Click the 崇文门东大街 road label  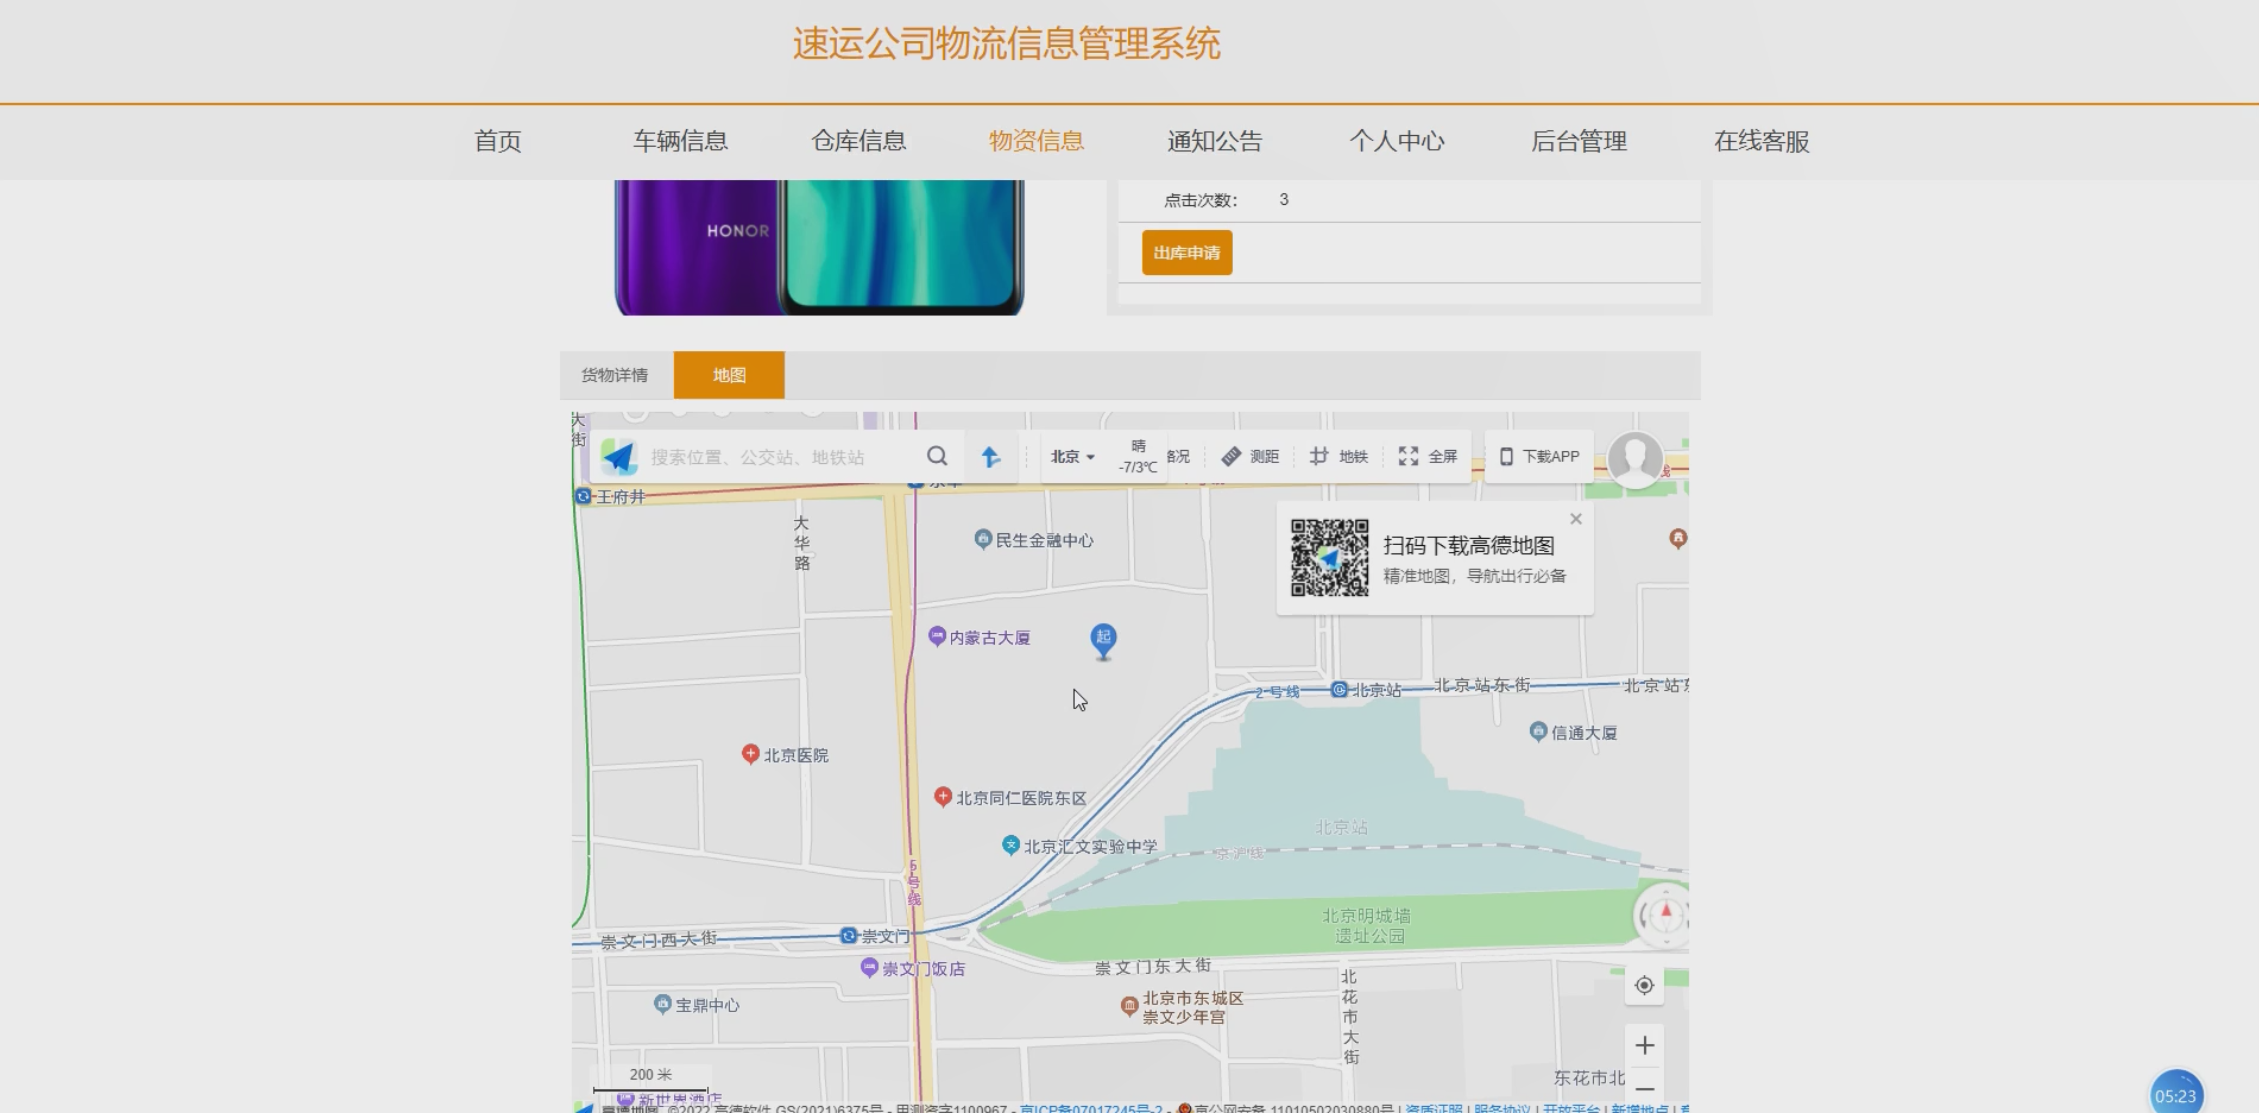coord(1153,967)
